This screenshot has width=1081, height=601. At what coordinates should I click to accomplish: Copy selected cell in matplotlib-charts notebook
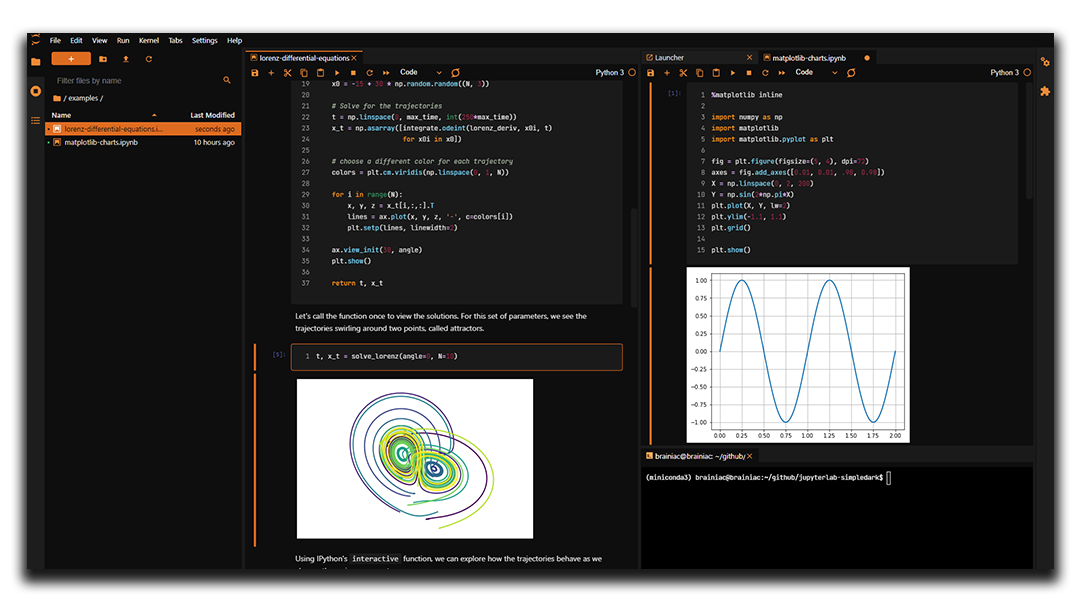tap(700, 72)
